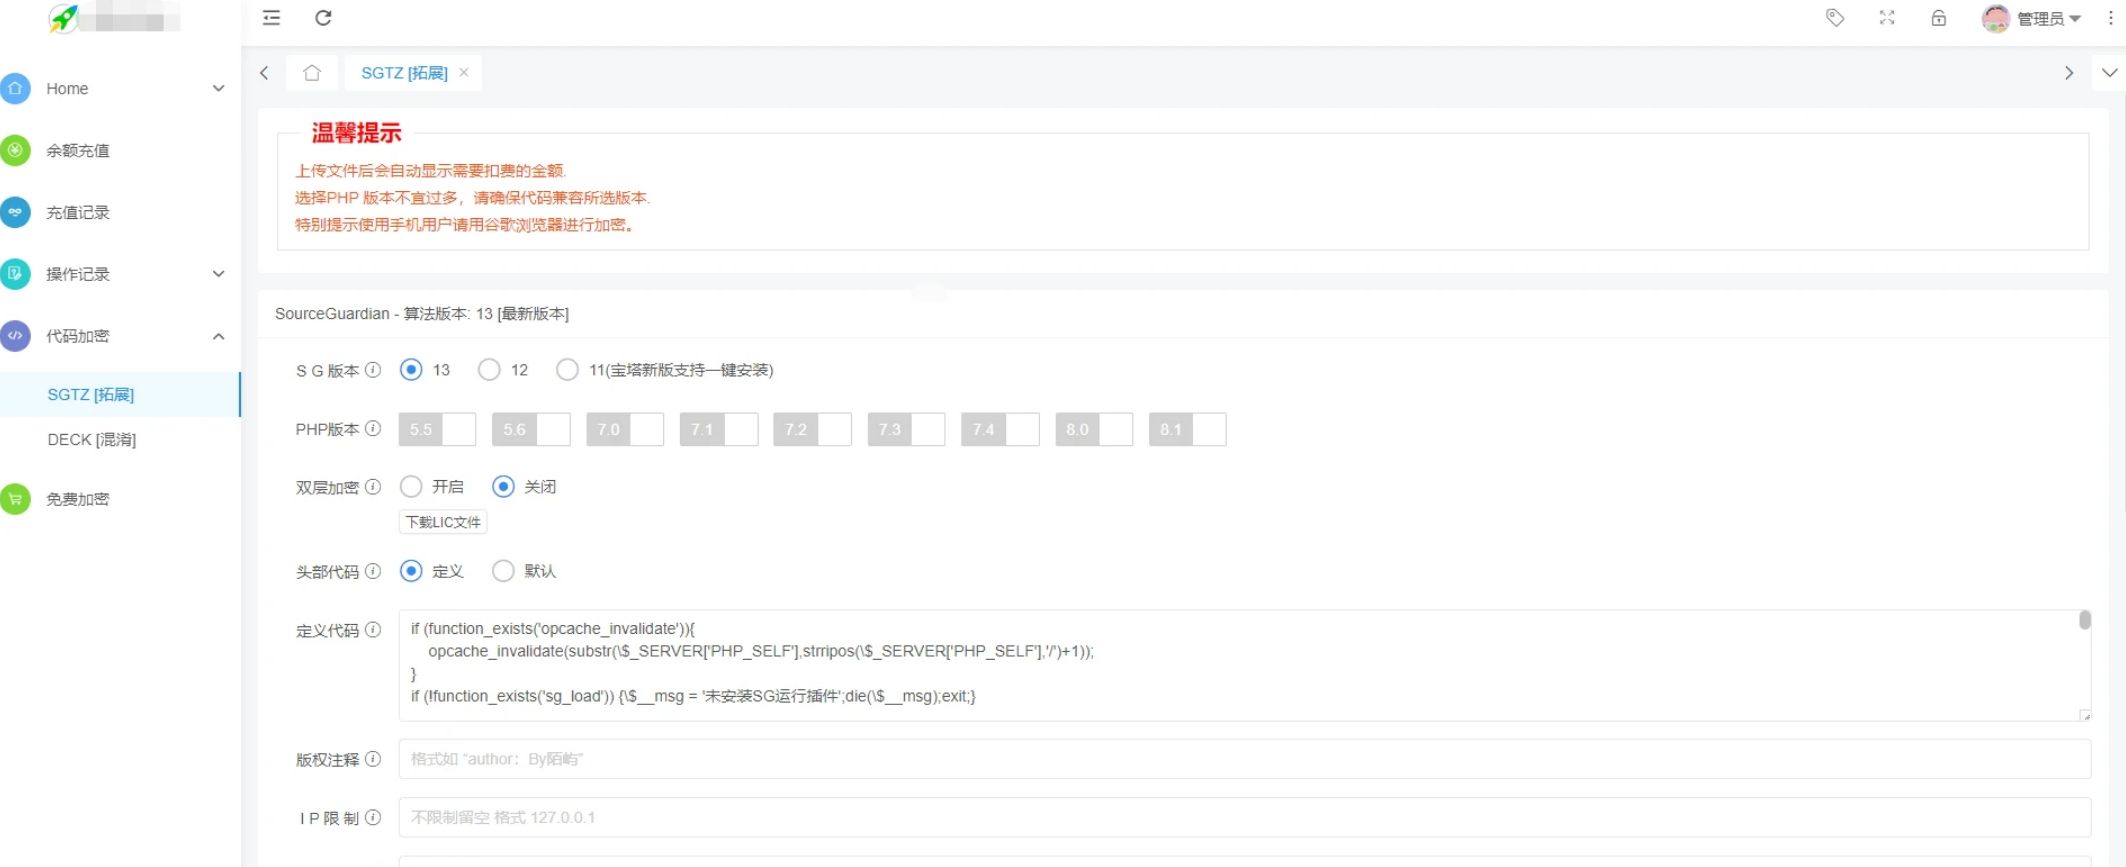
Task: Open SGTZ [拓展] submenu item
Action: tap(120, 394)
